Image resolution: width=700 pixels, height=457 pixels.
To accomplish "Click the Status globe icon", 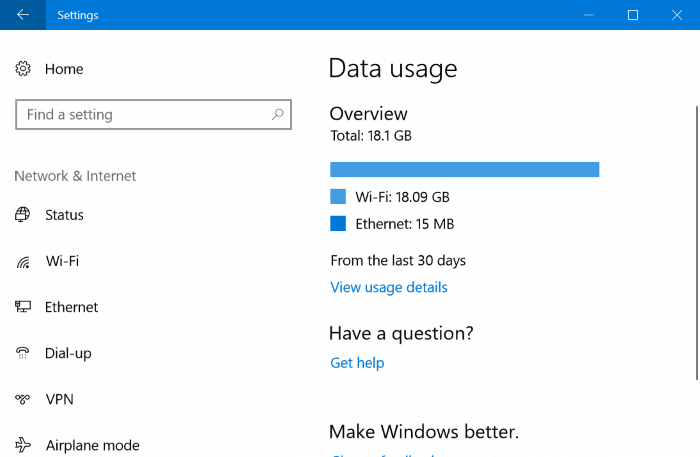I will (x=23, y=215).
